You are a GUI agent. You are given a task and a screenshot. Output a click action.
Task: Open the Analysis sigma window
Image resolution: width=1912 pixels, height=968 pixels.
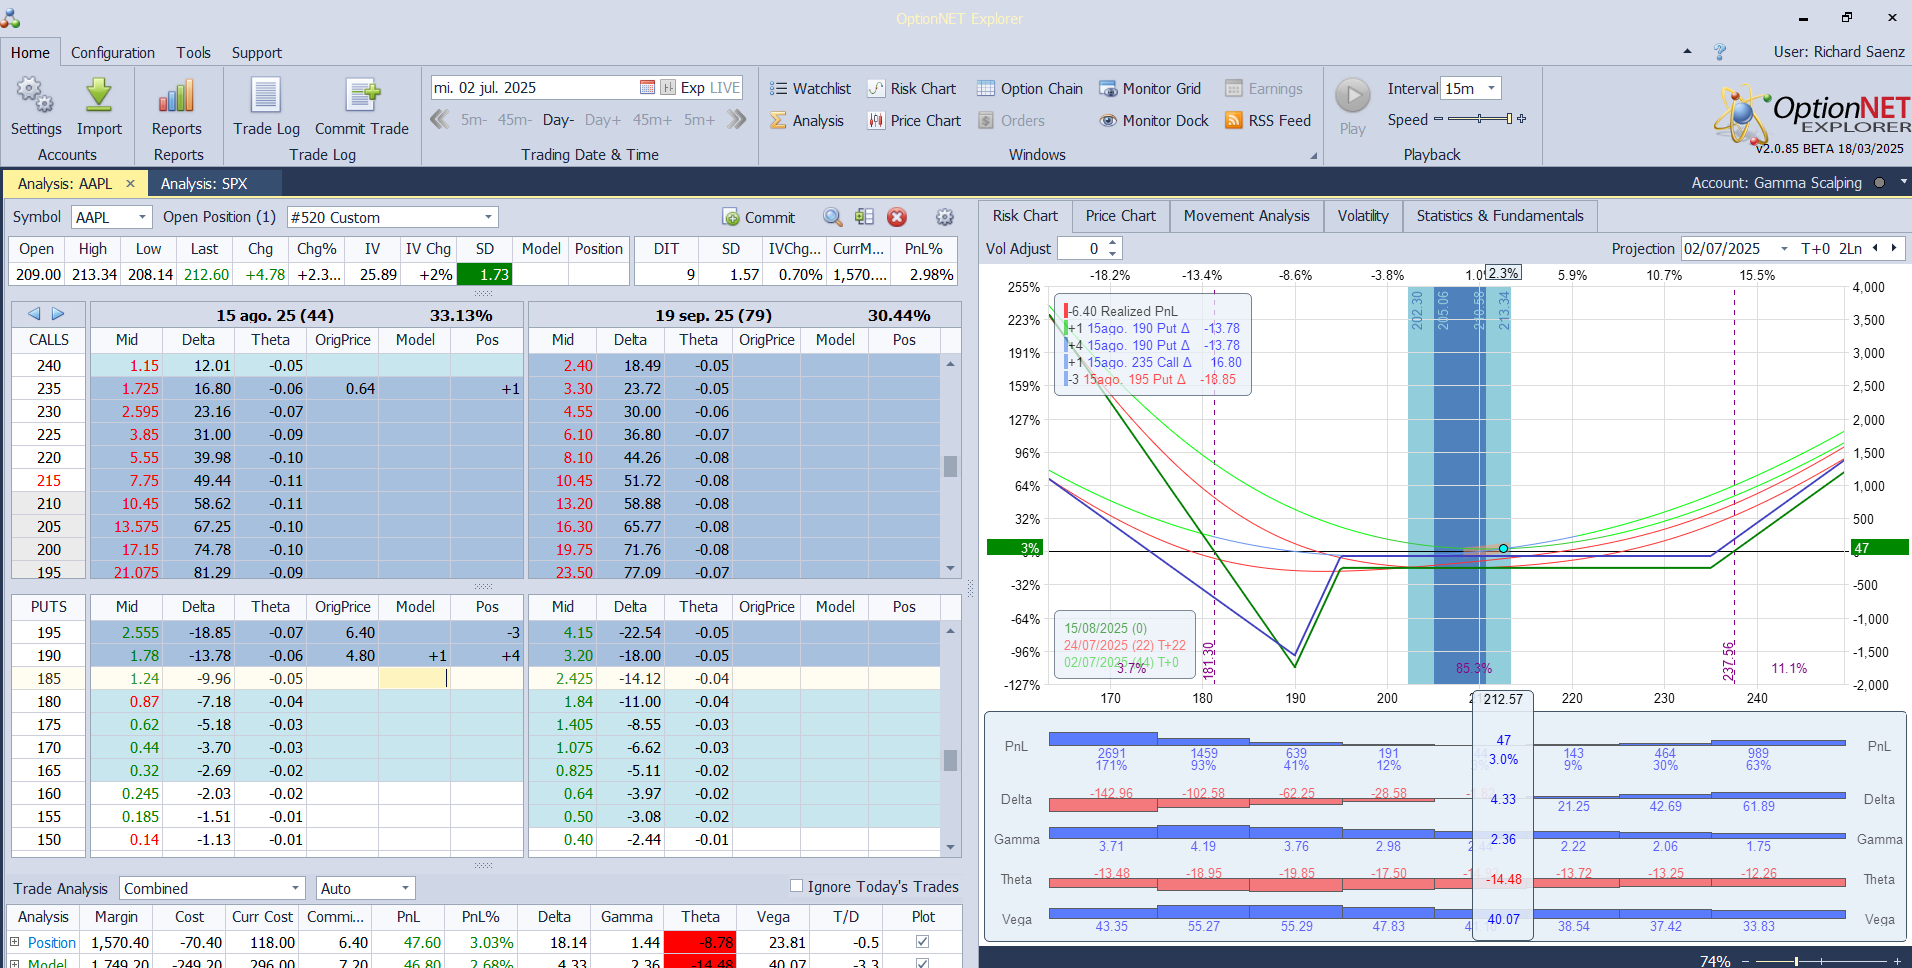pyautogui.click(x=807, y=121)
